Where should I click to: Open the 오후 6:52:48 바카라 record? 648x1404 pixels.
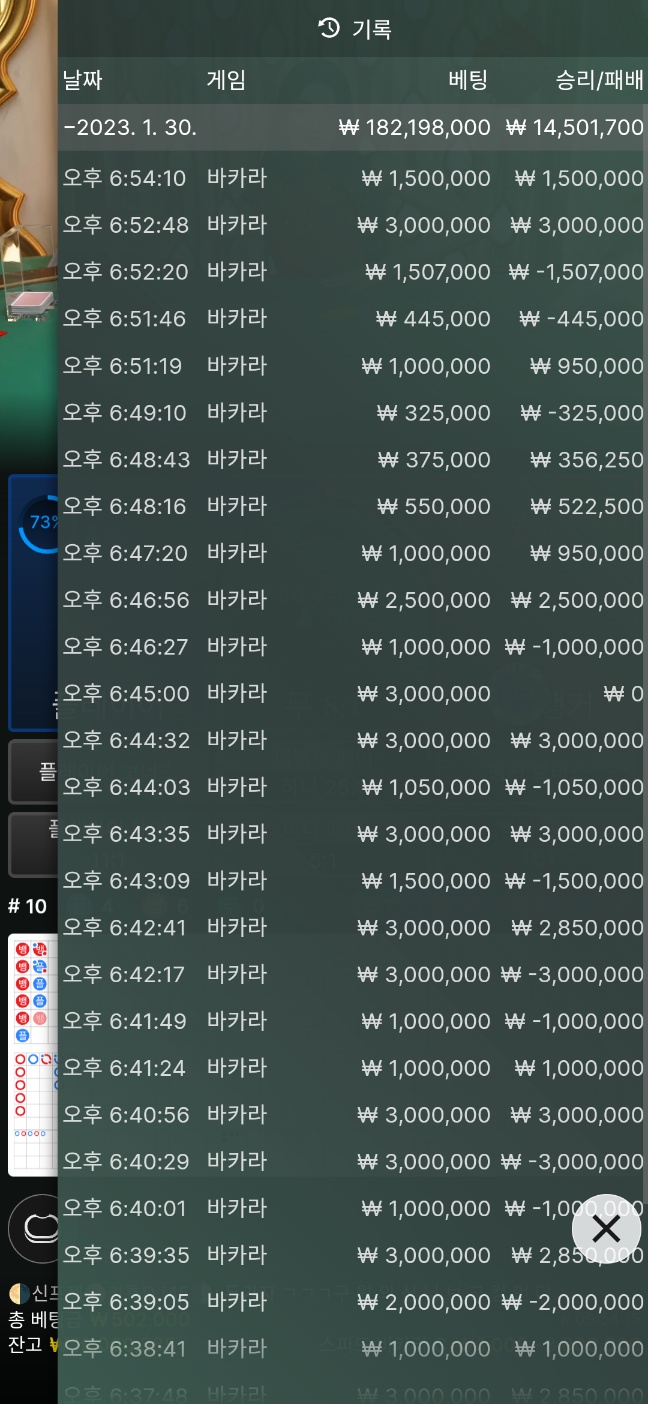(x=352, y=225)
